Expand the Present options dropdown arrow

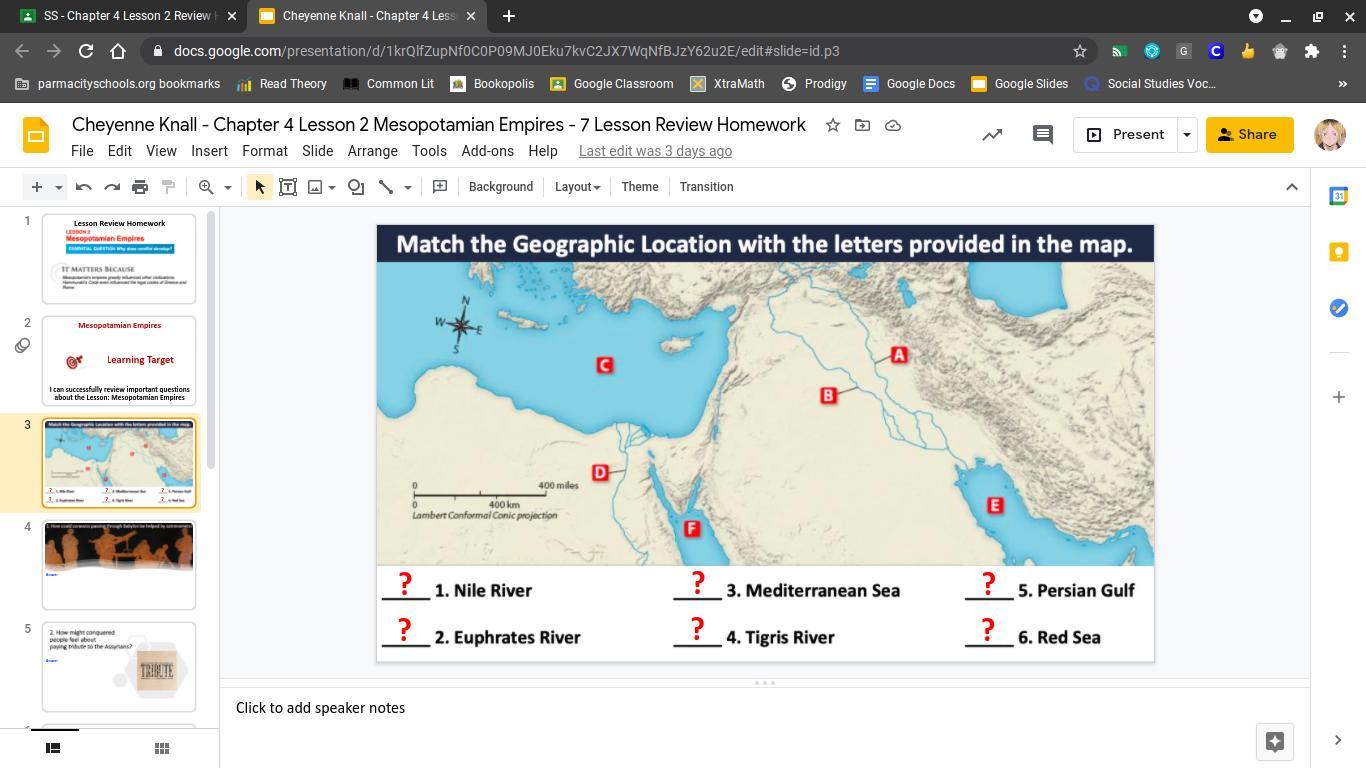[1186, 134]
